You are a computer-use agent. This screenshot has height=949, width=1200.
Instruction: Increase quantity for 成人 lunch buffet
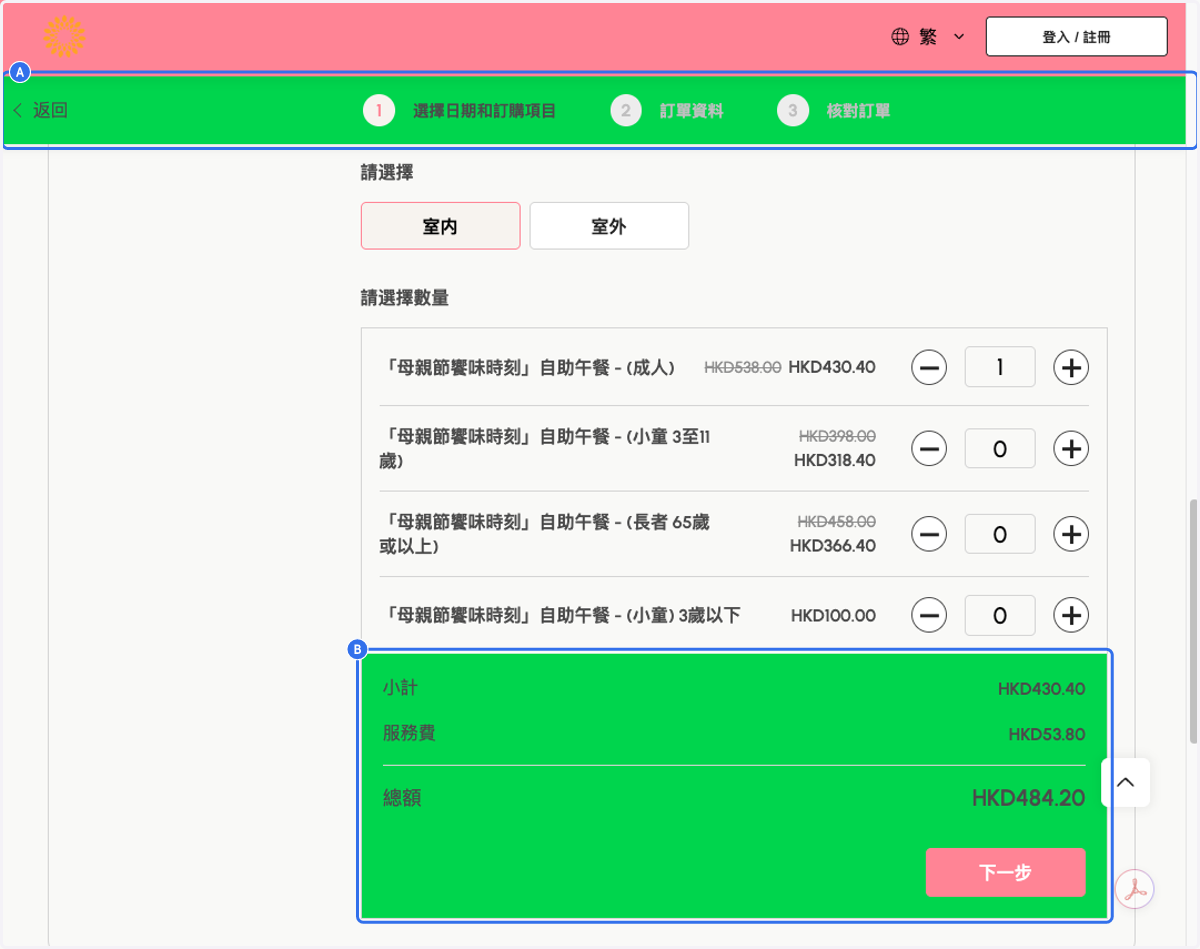pyautogui.click(x=1071, y=368)
